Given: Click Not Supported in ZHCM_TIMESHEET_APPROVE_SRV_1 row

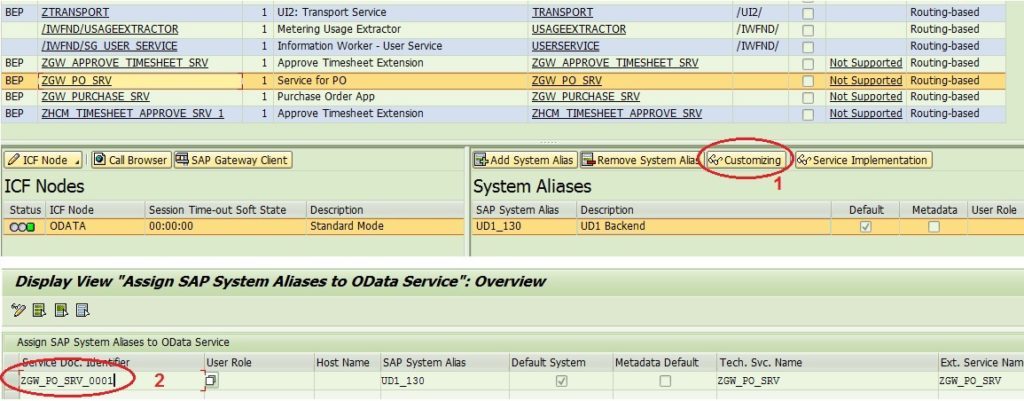Looking at the screenshot, I should coord(866,114).
